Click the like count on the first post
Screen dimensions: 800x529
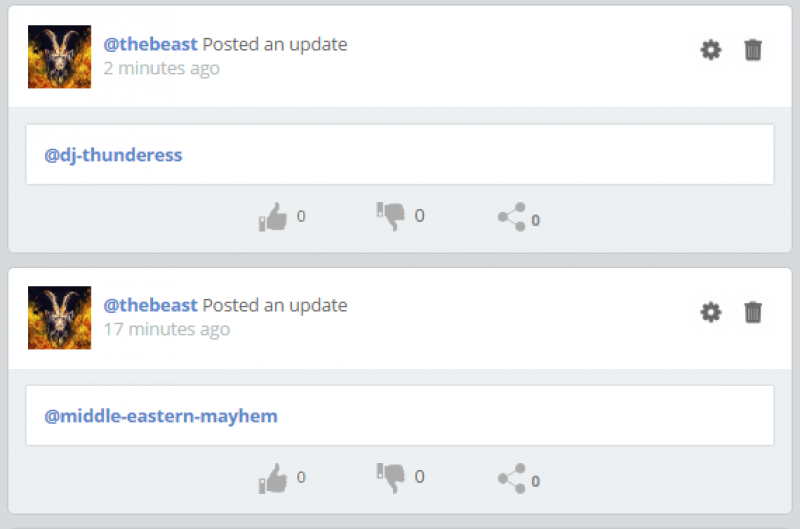pos(301,216)
